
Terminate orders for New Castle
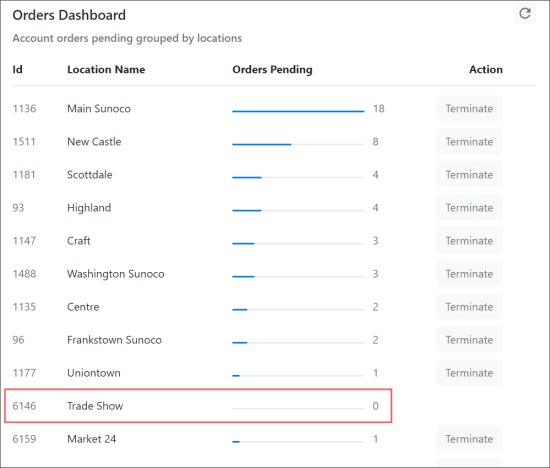pos(469,141)
